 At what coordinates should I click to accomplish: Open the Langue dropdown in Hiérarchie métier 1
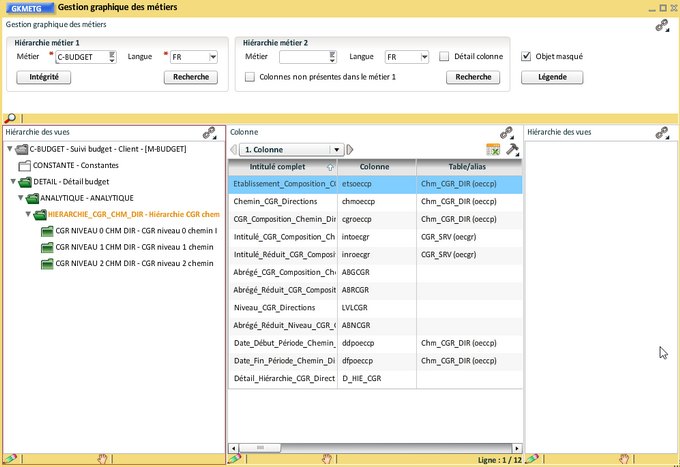[212, 57]
